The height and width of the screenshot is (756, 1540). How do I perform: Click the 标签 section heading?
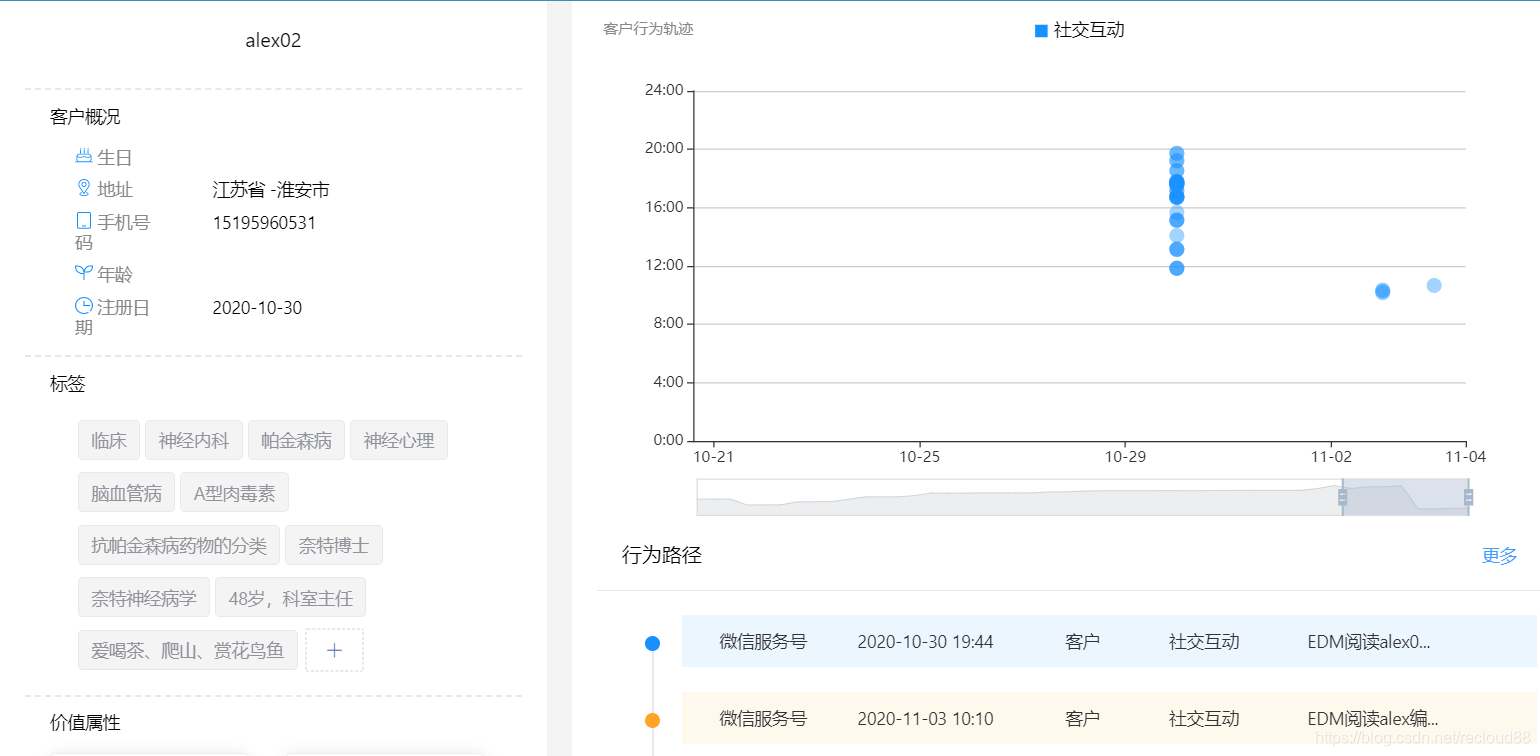68,384
